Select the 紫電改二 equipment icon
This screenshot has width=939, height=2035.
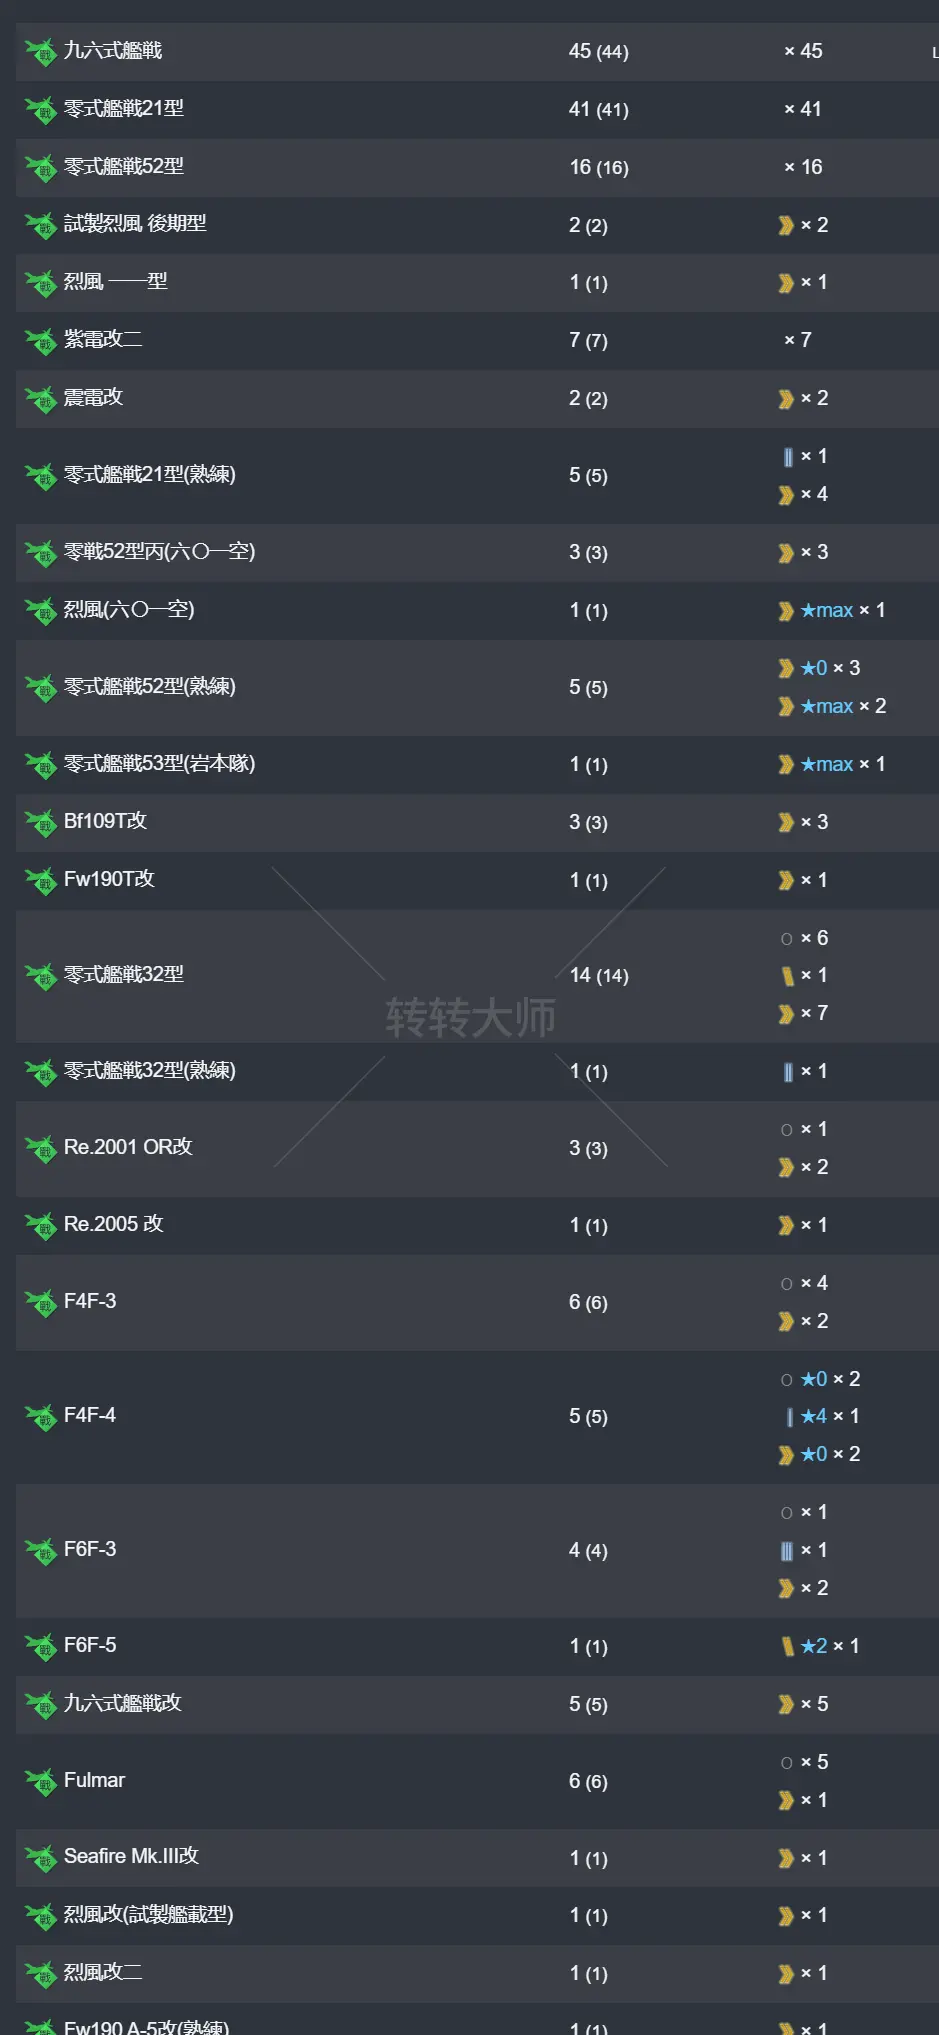coord(43,341)
